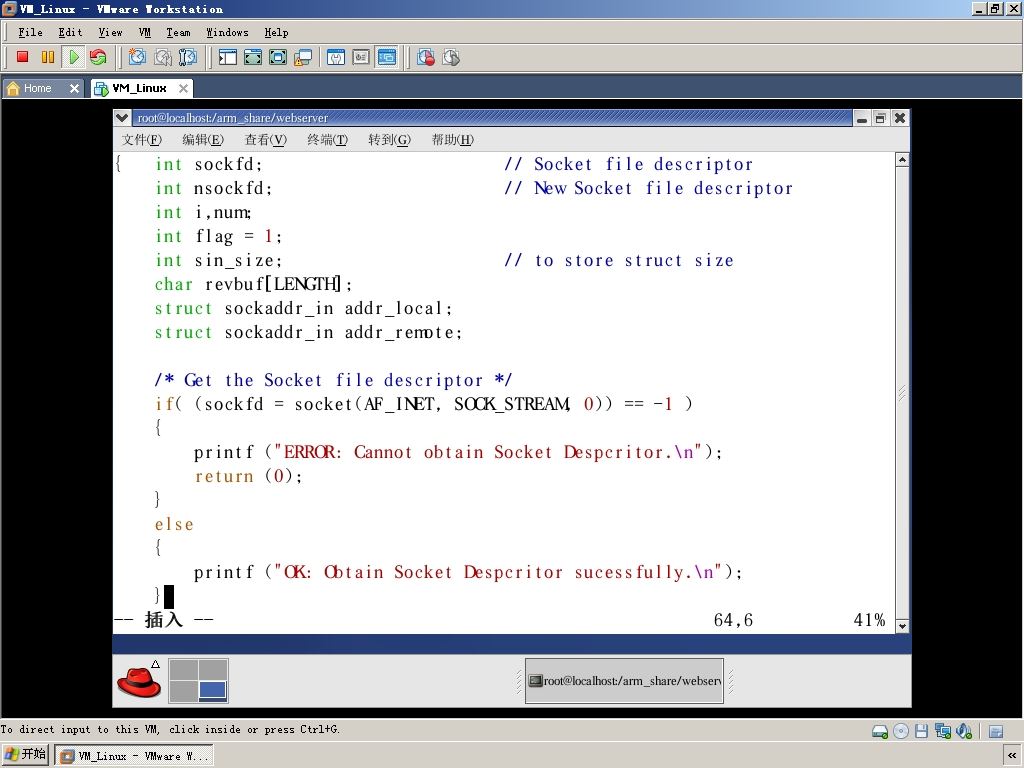Close the VM_Linux tab
The image size is (1024, 768).
(184, 88)
